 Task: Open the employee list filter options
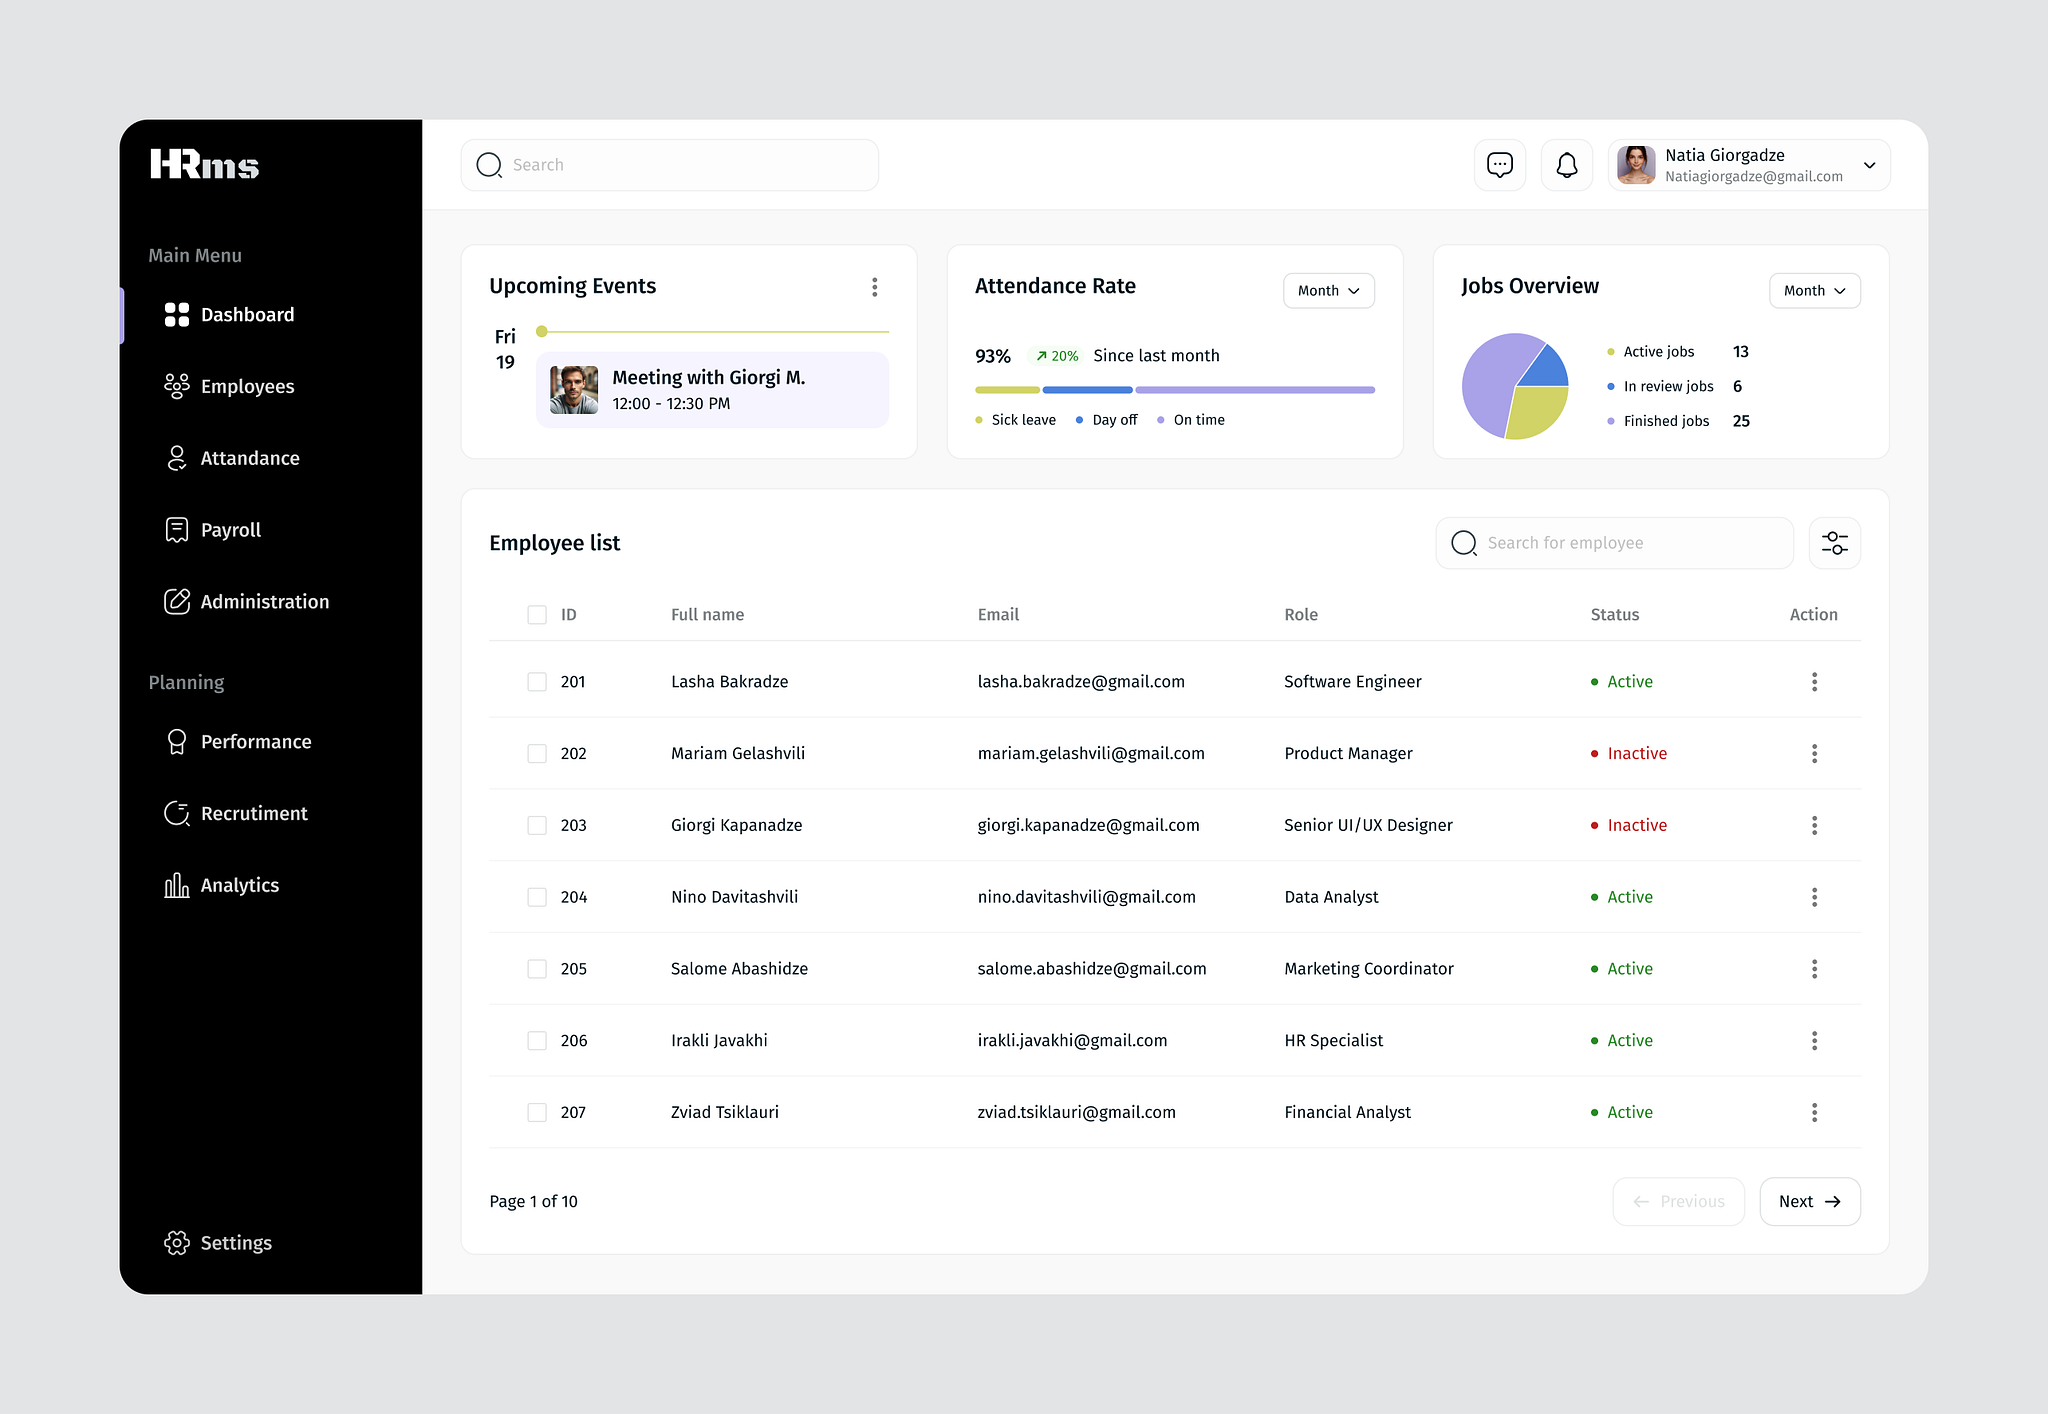coord(1835,542)
